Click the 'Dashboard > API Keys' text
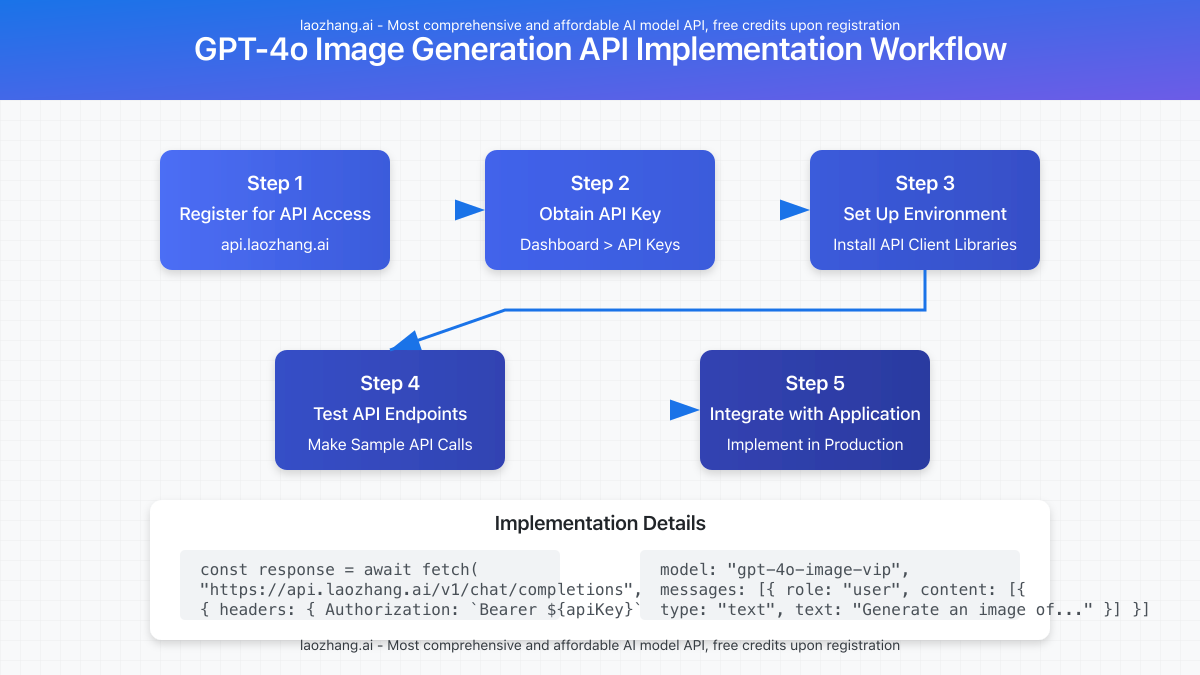 600,244
